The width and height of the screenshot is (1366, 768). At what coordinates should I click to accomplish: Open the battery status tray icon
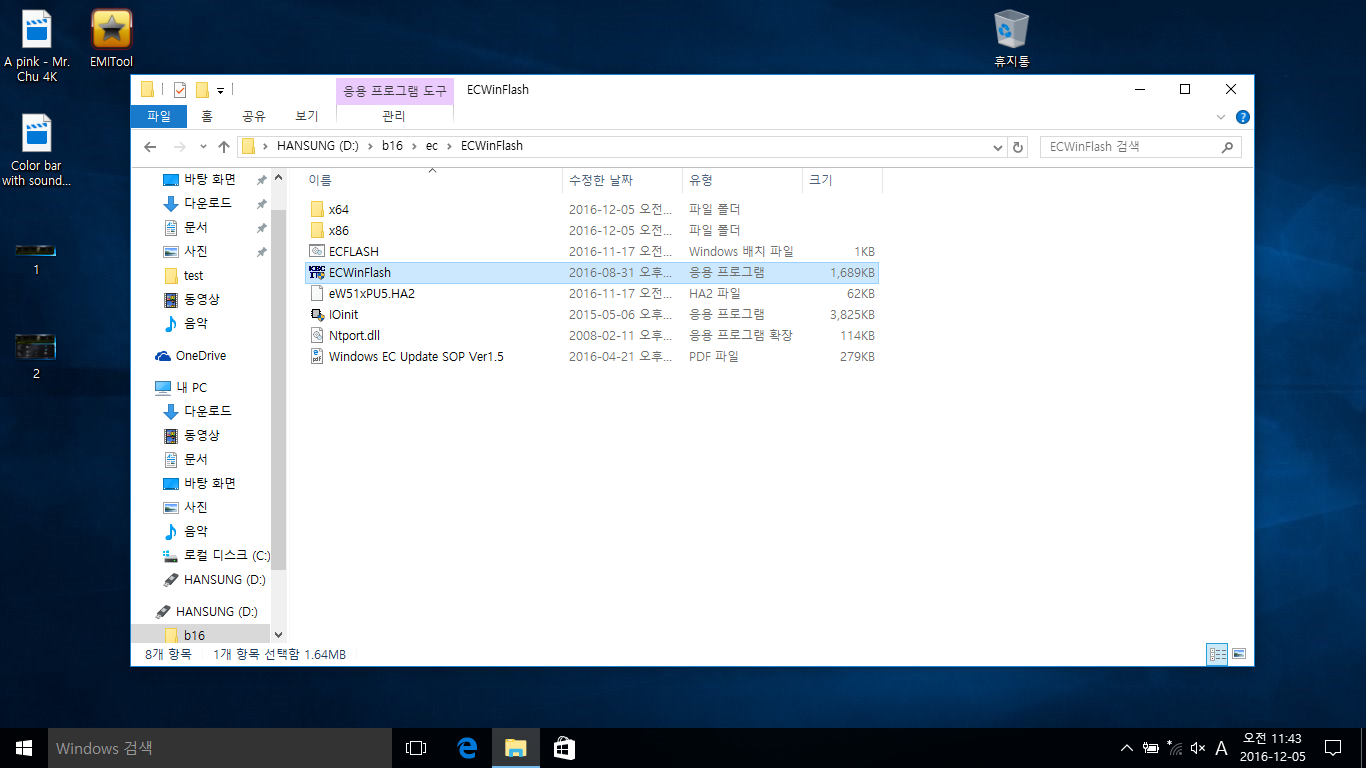(1151, 748)
